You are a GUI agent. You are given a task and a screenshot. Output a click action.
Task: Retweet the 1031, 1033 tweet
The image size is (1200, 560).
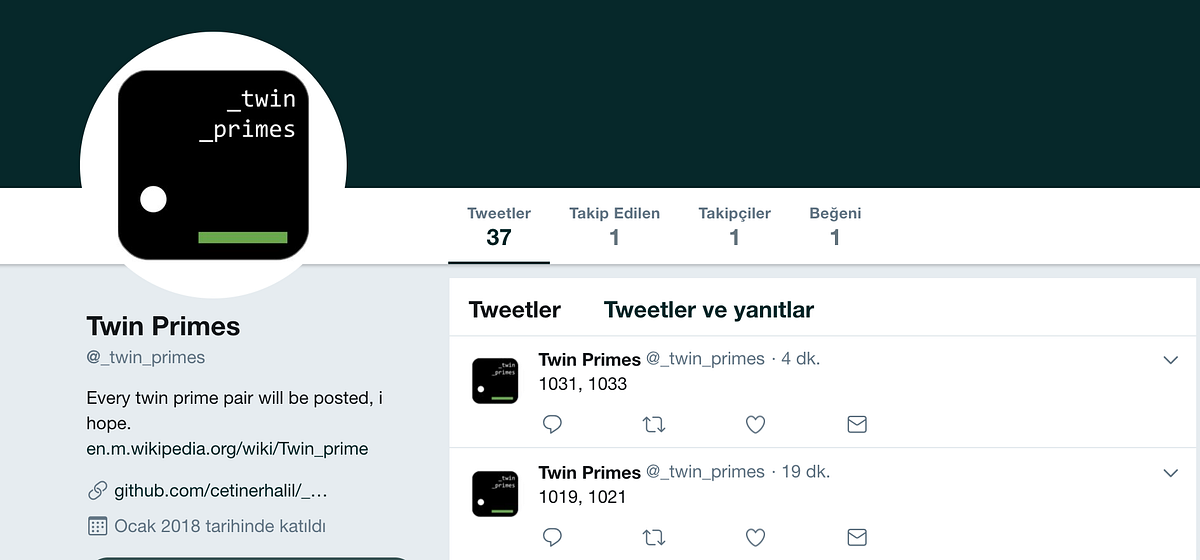(x=654, y=424)
